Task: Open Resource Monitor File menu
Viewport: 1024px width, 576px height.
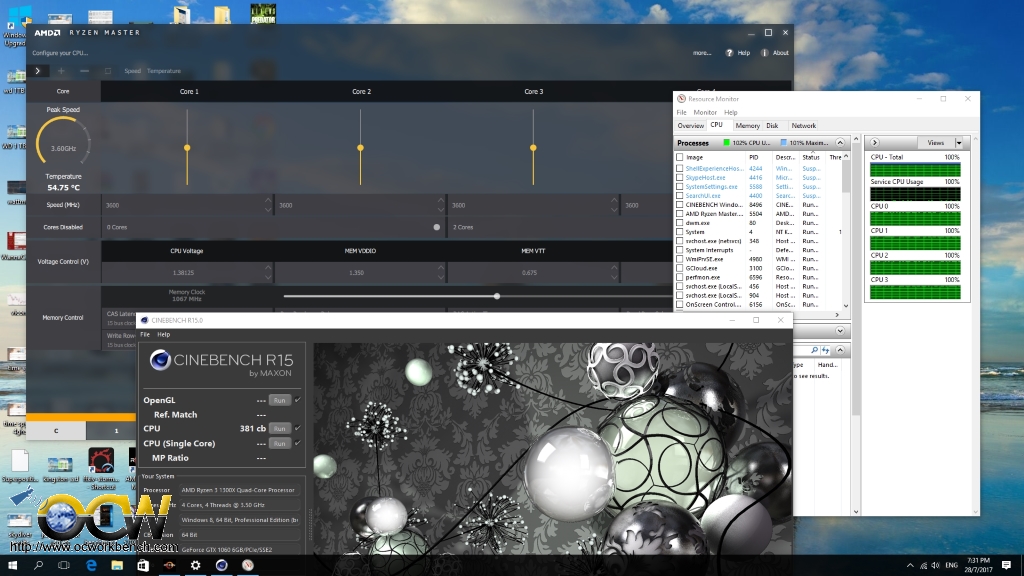Action: 681,112
